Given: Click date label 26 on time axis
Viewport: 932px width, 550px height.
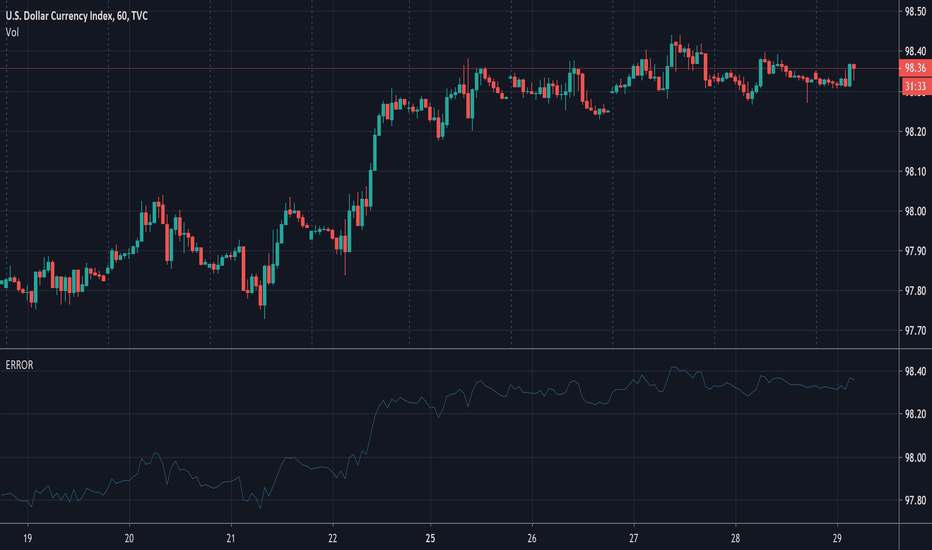Looking at the screenshot, I should 532,539.
